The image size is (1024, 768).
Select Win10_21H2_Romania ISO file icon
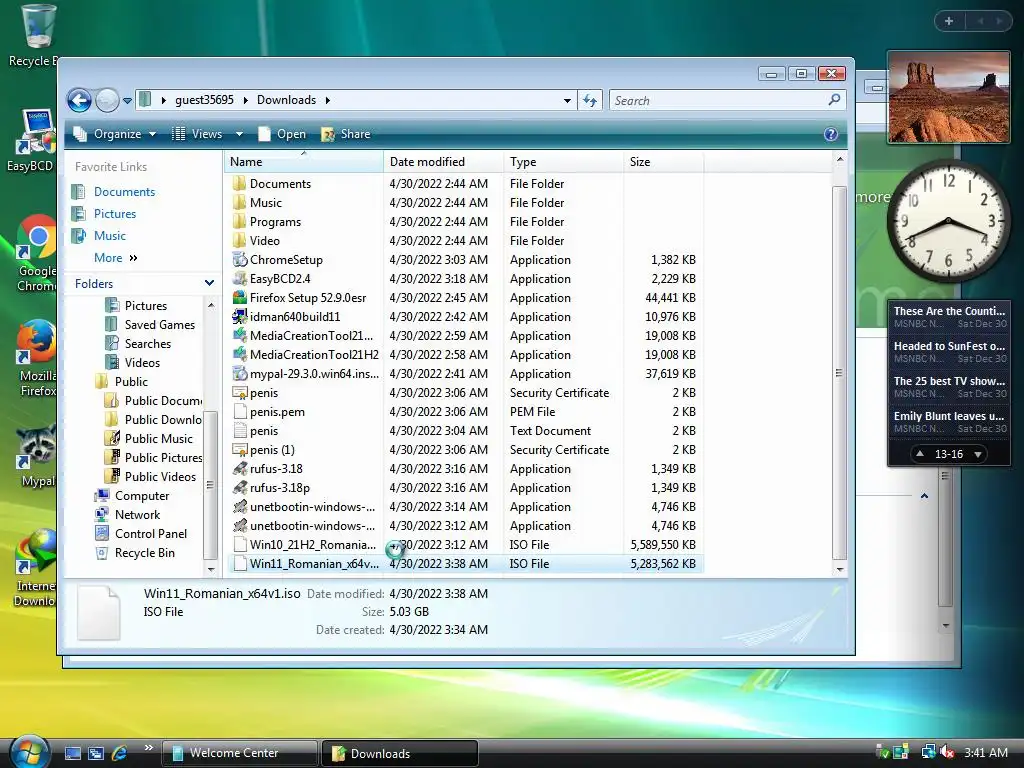240,544
